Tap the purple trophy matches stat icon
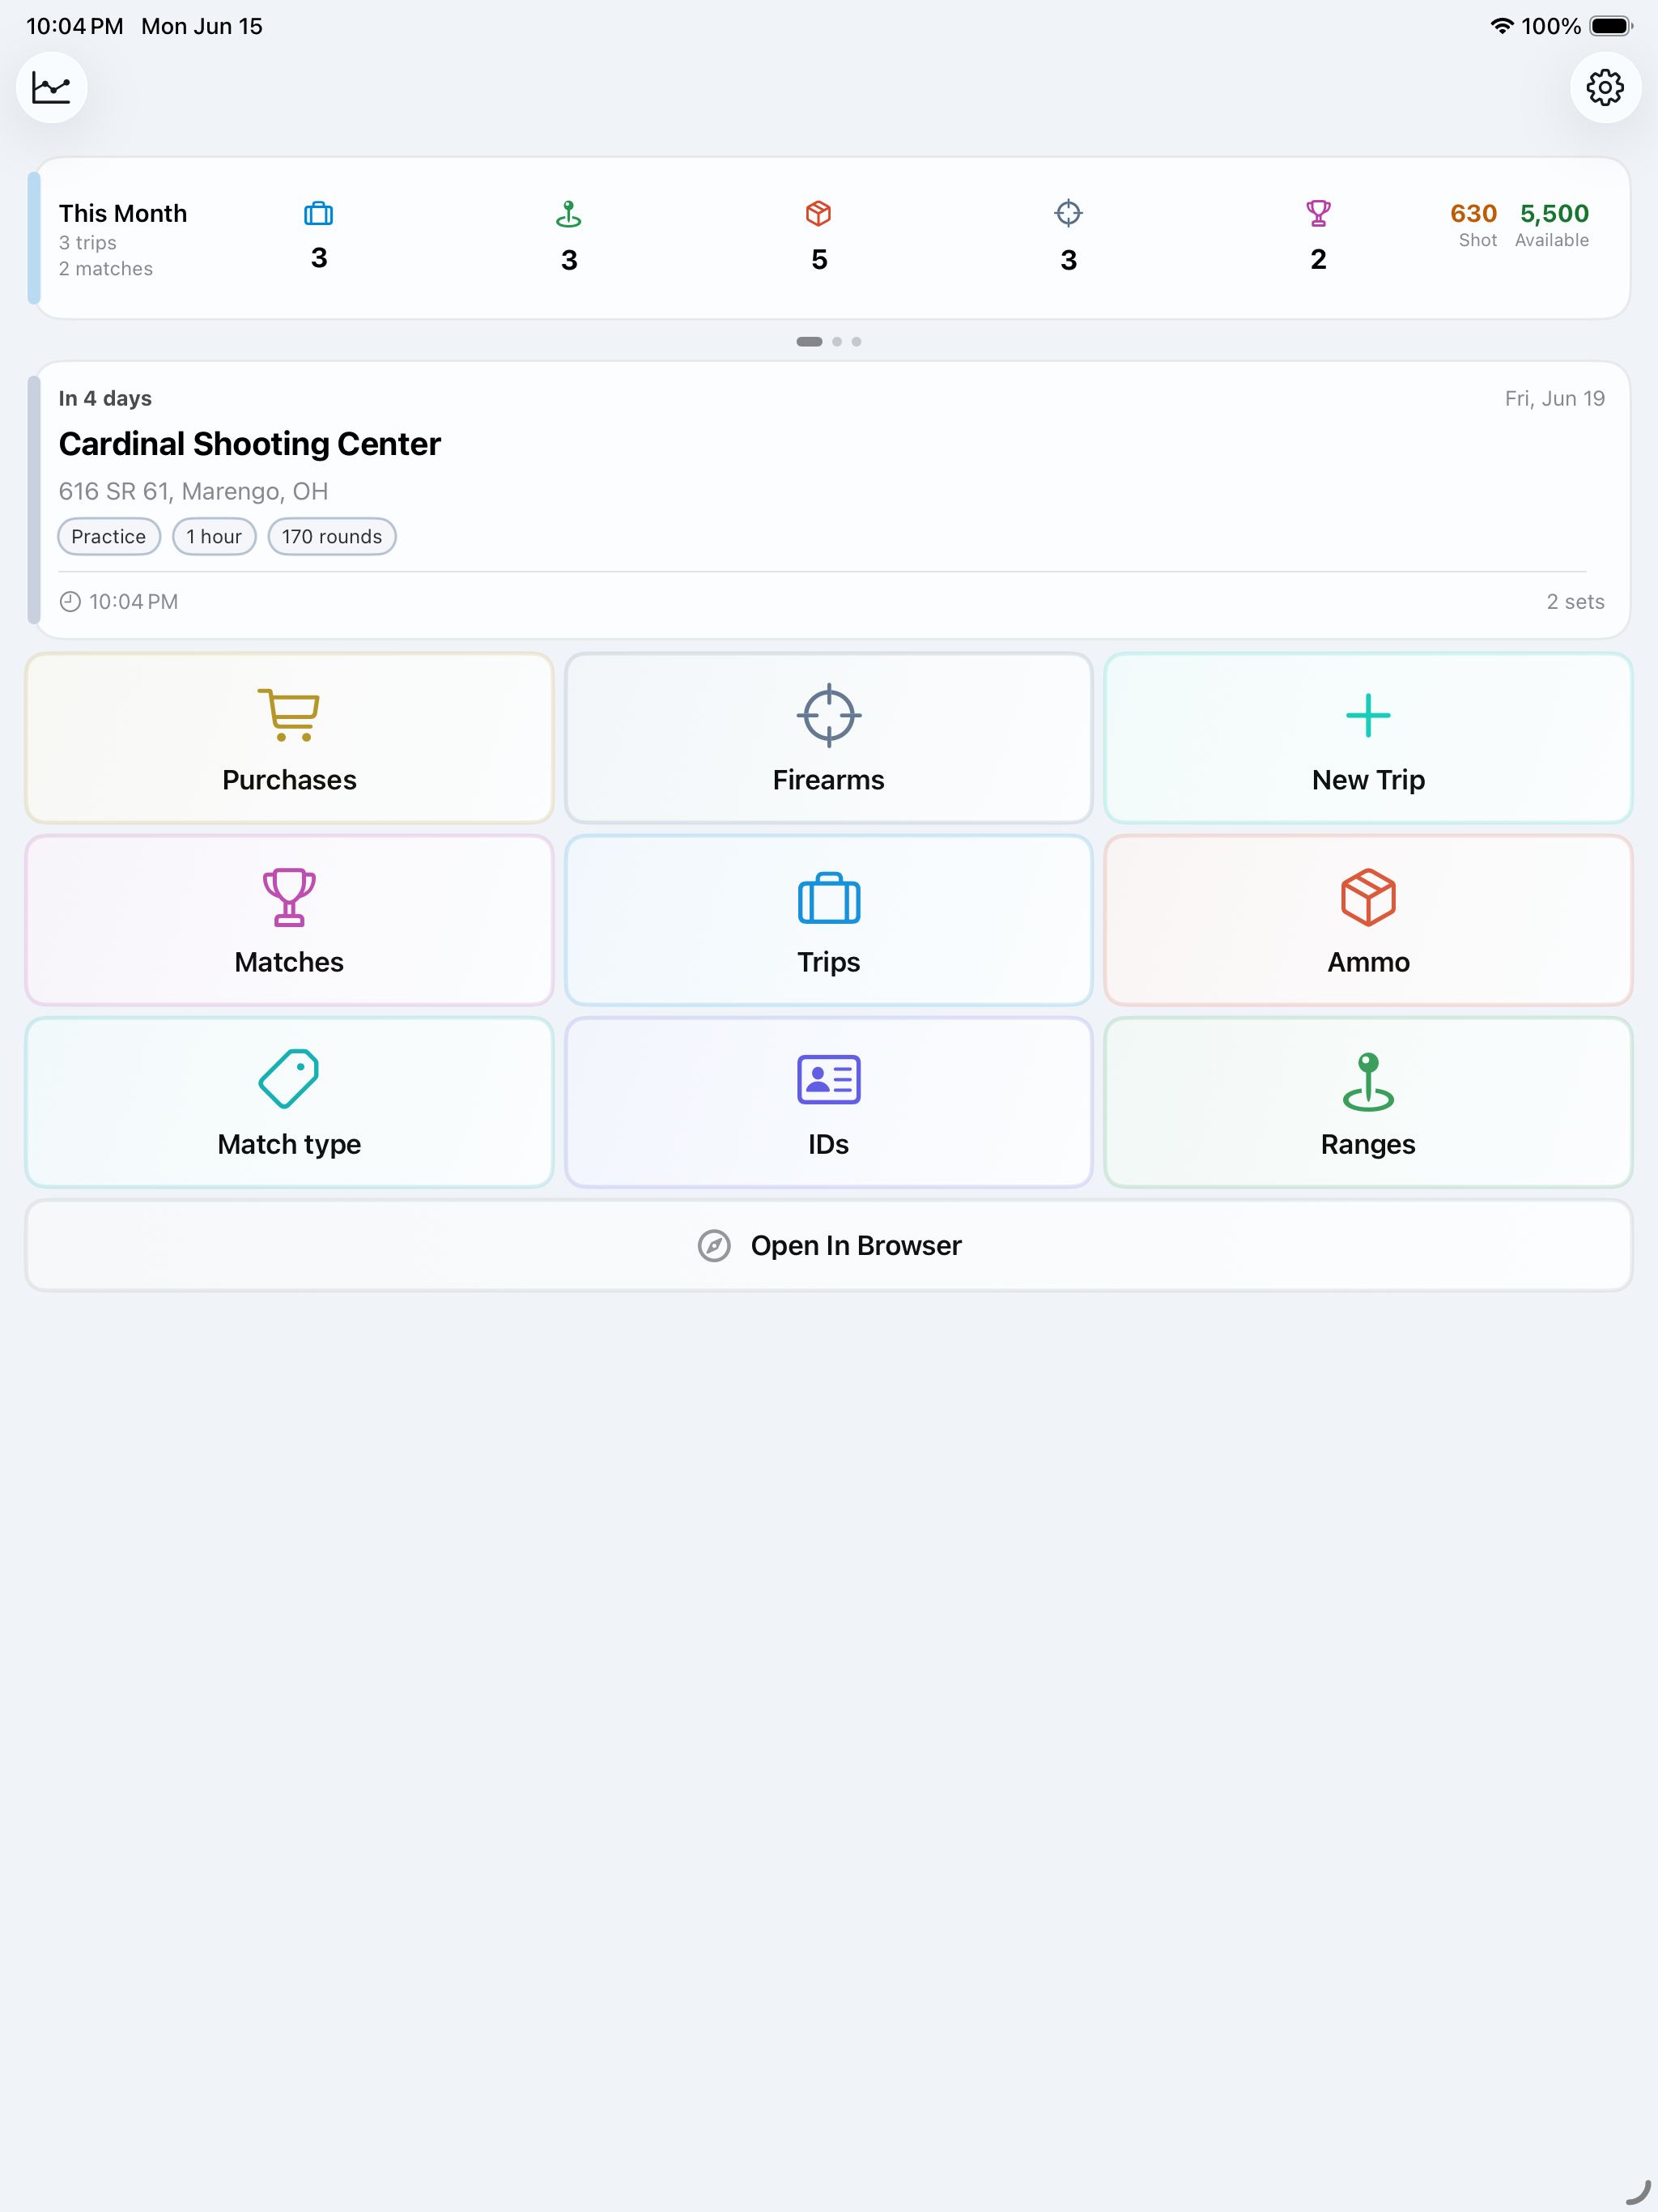The height and width of the screenshot is (2212, 1658). [1319, 213]
